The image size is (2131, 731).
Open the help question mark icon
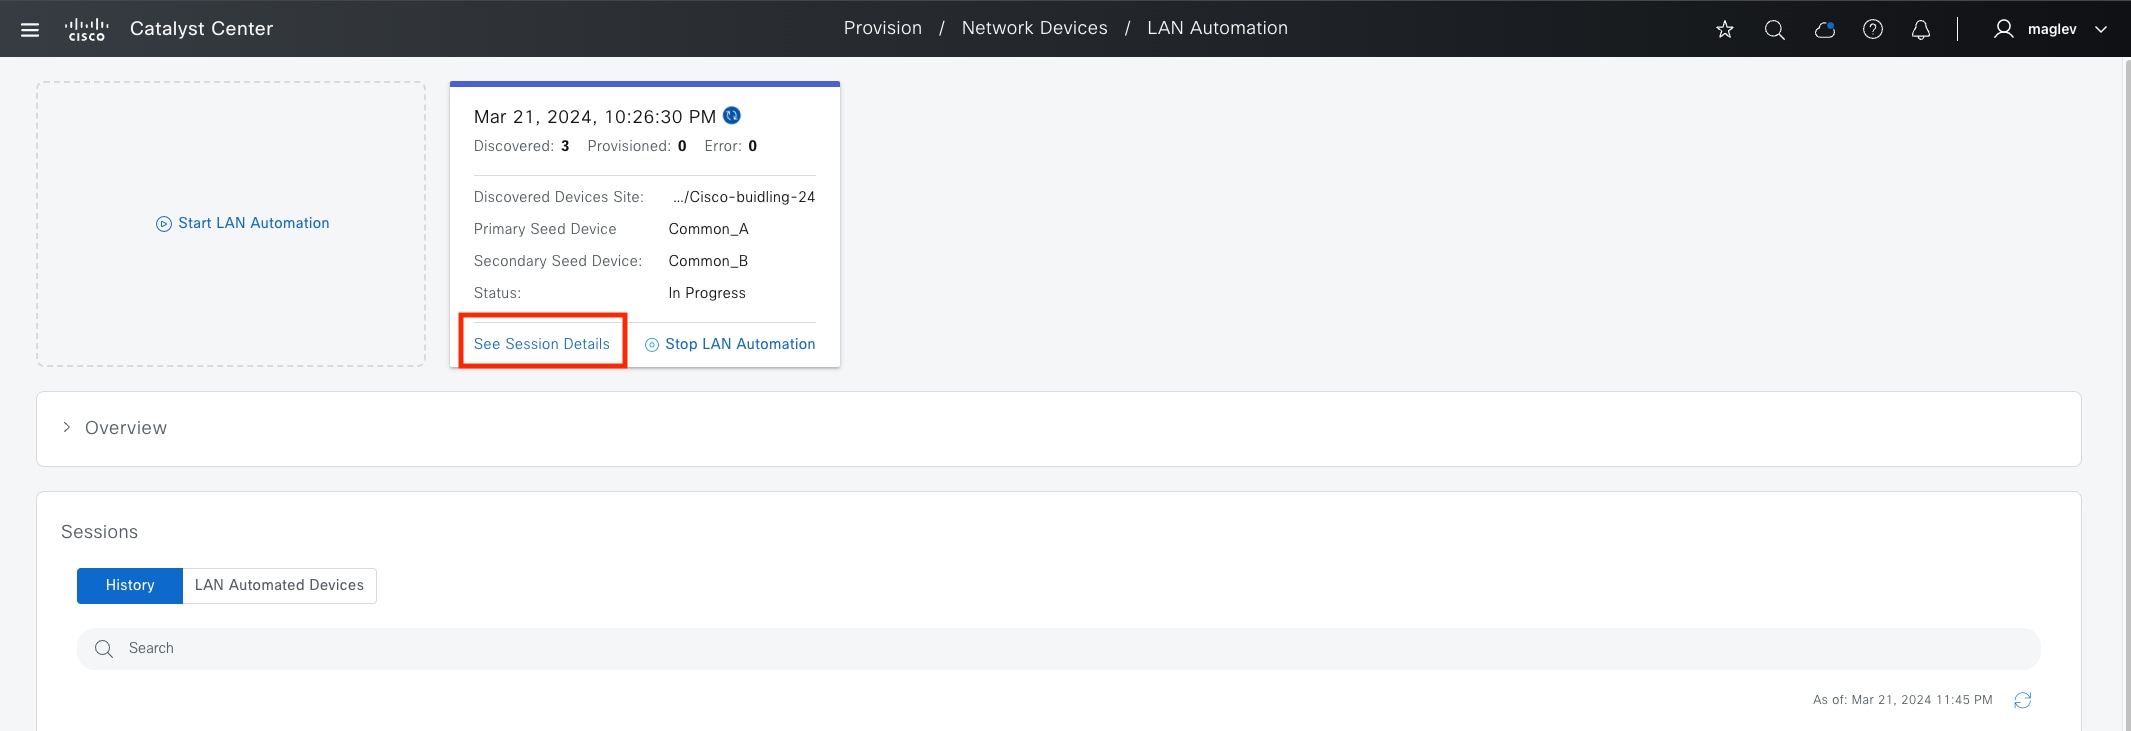pyautogui.click(x=1873, y=29)
